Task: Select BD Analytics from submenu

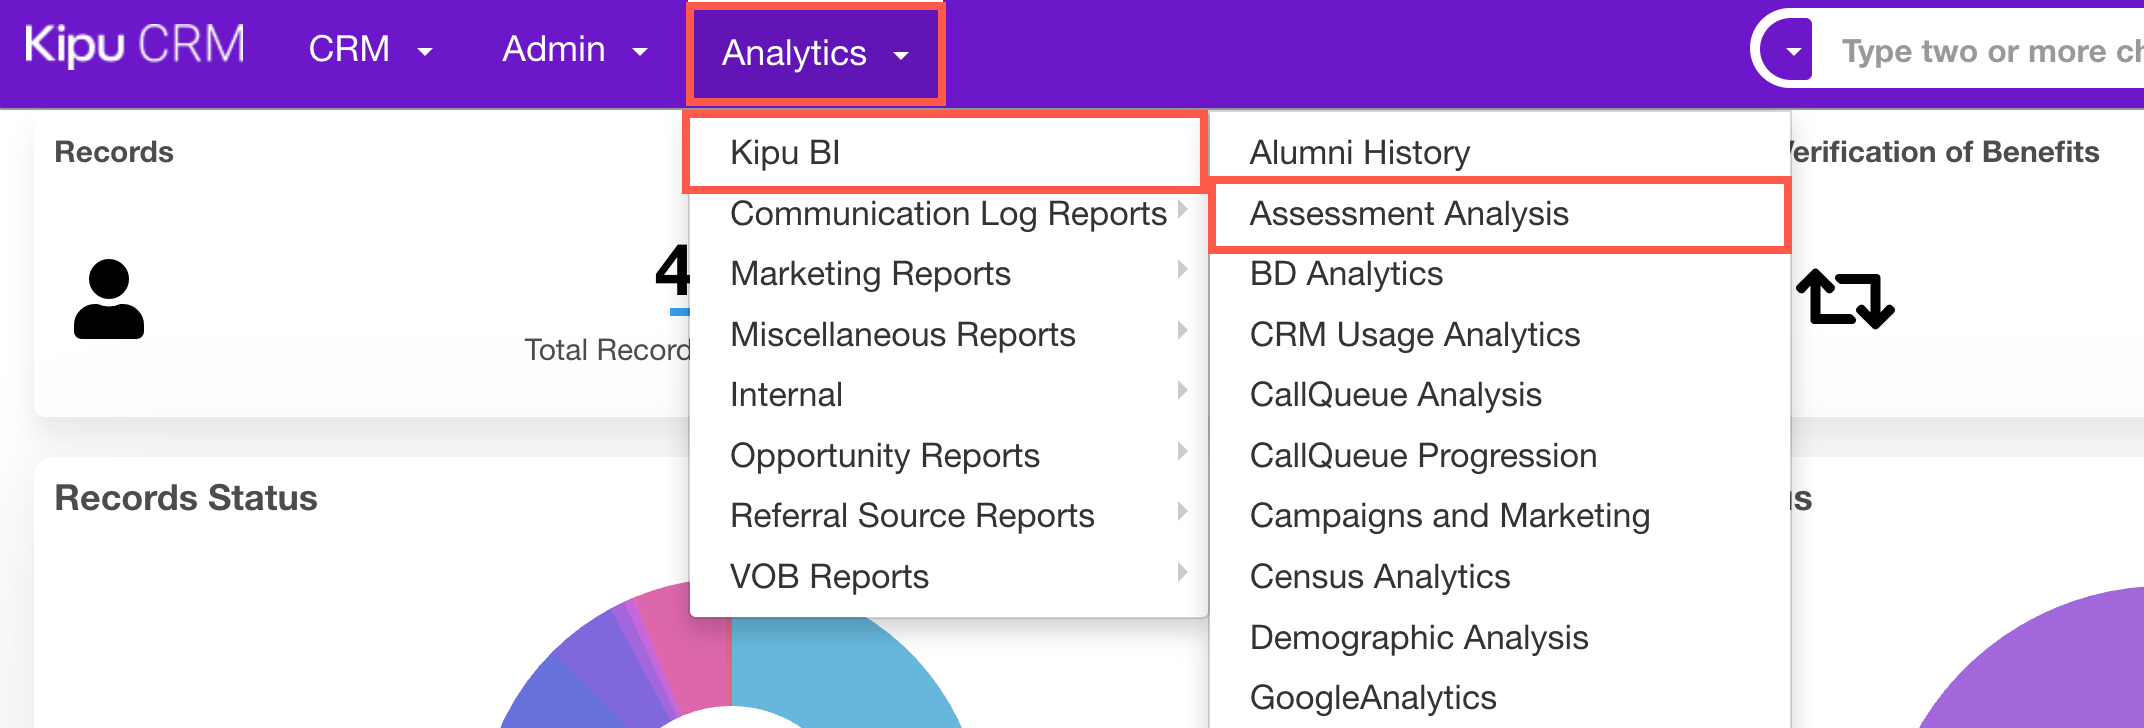Action: (1346, 273)
